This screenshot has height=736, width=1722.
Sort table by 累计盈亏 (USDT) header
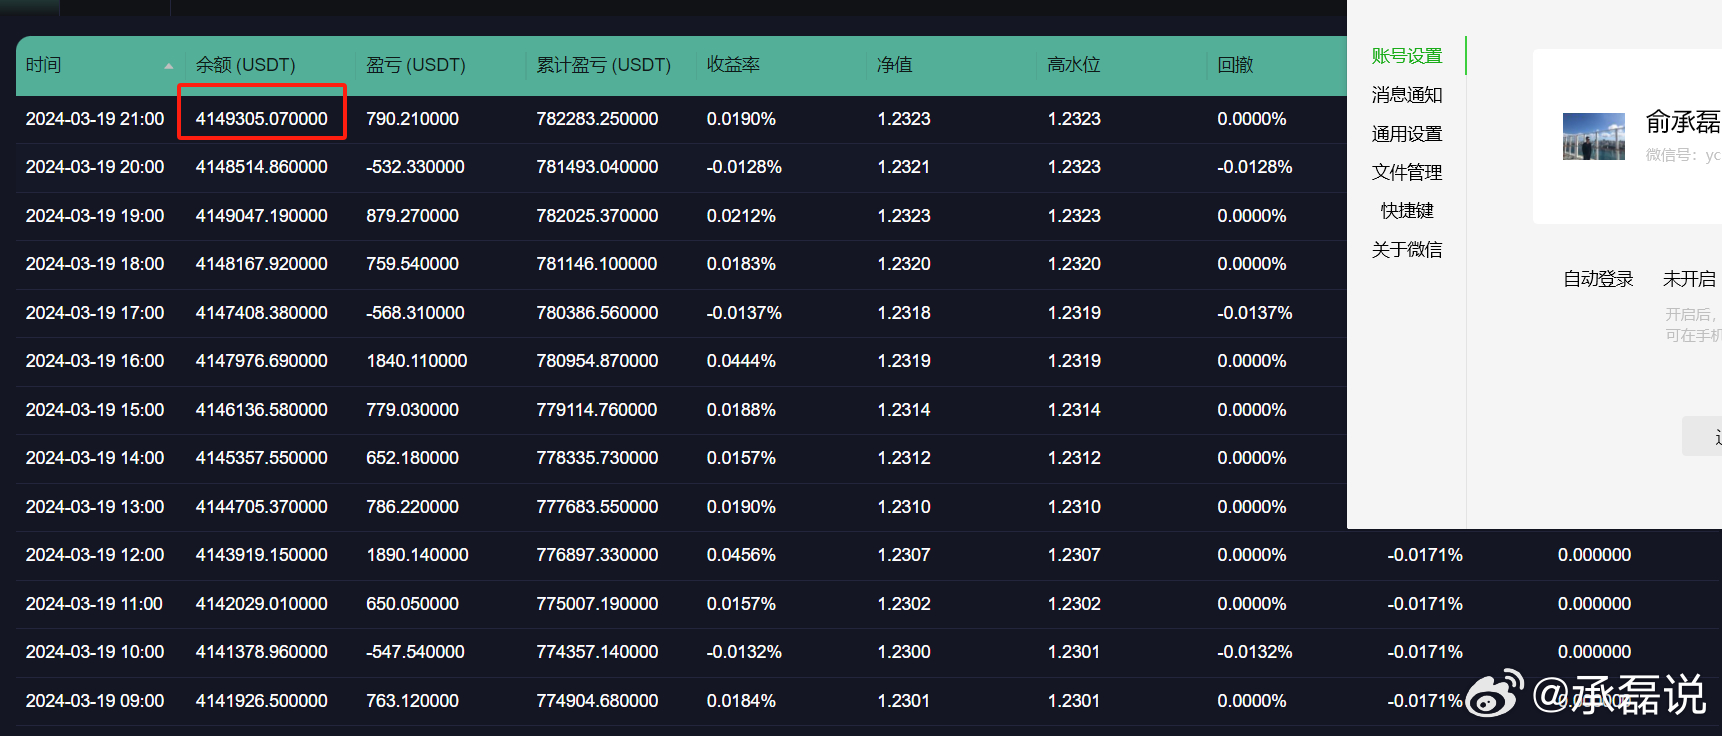[x=603, y=65]
